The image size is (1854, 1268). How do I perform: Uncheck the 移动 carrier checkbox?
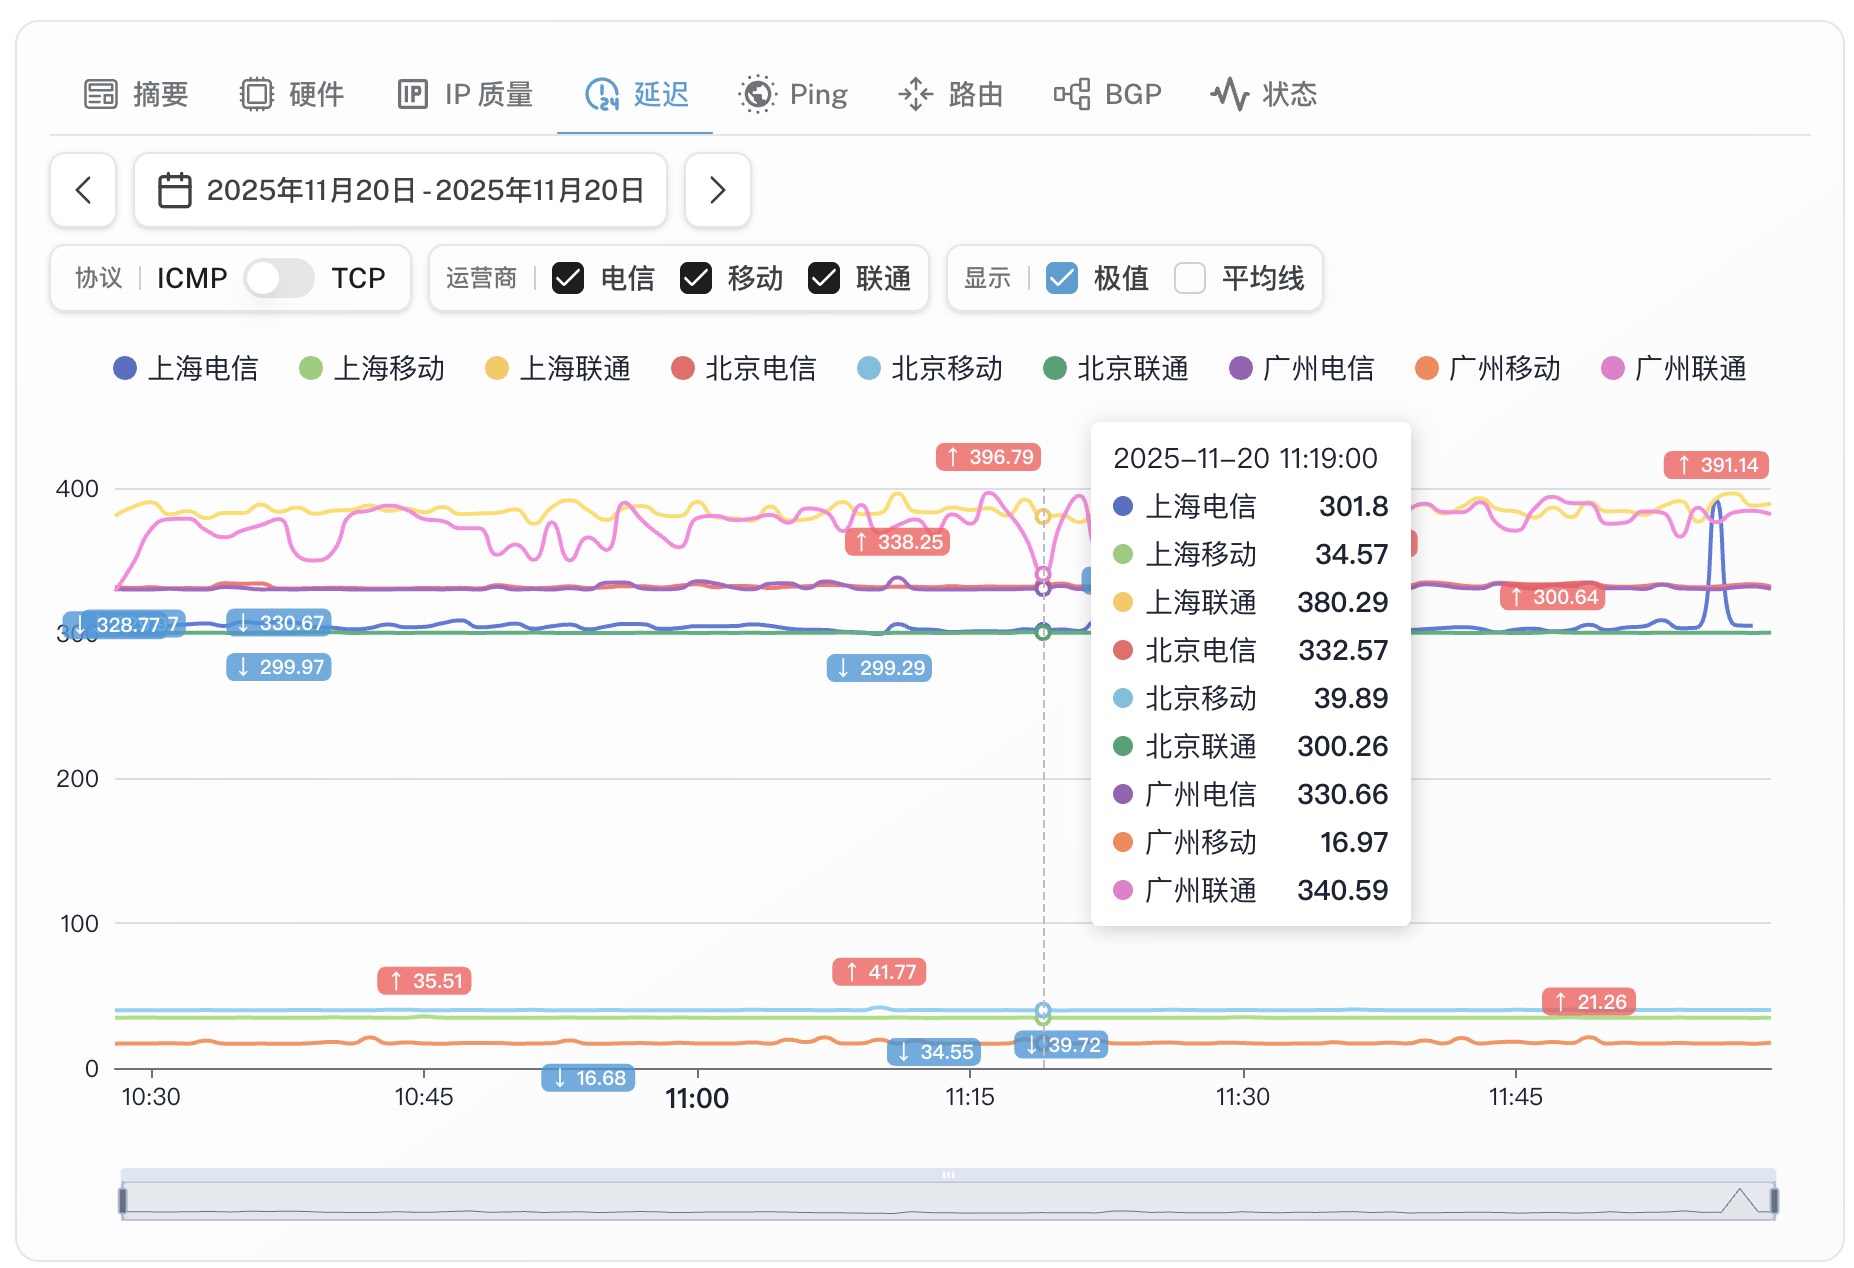tap(696, 278)
